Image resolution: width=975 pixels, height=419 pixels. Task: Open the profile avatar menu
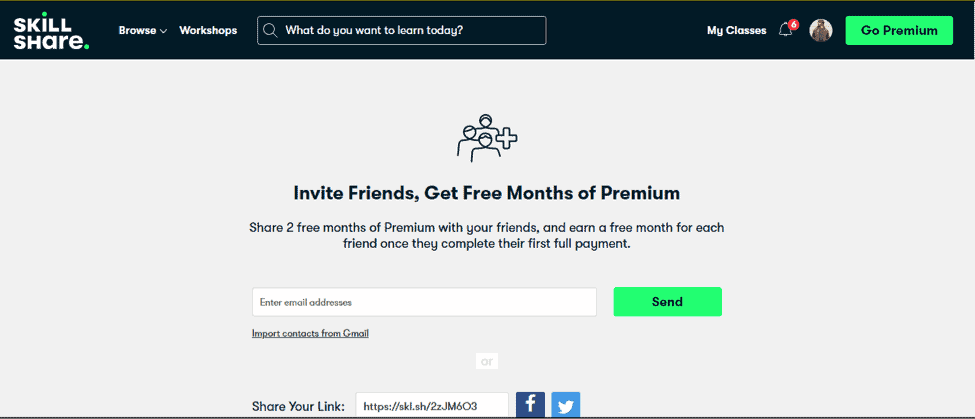pos(821,30)
